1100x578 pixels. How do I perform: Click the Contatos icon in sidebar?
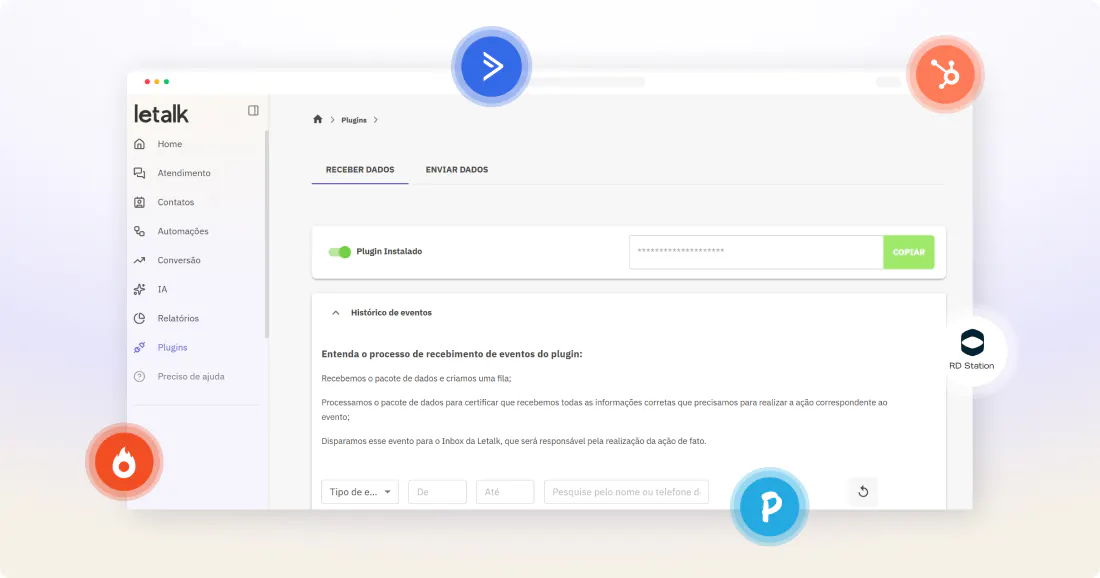point(140,202)
